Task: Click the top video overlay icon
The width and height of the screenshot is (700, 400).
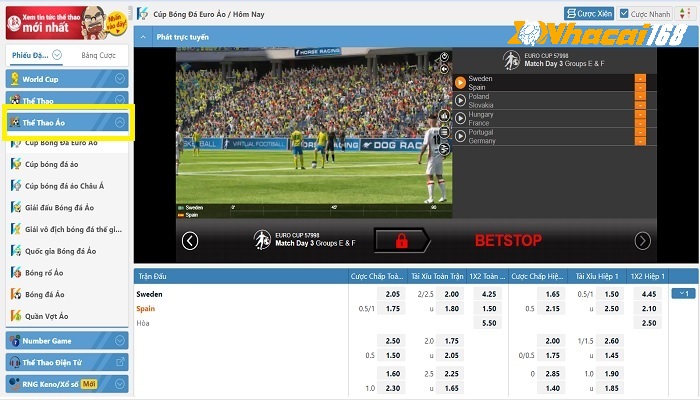Action: 444,57
